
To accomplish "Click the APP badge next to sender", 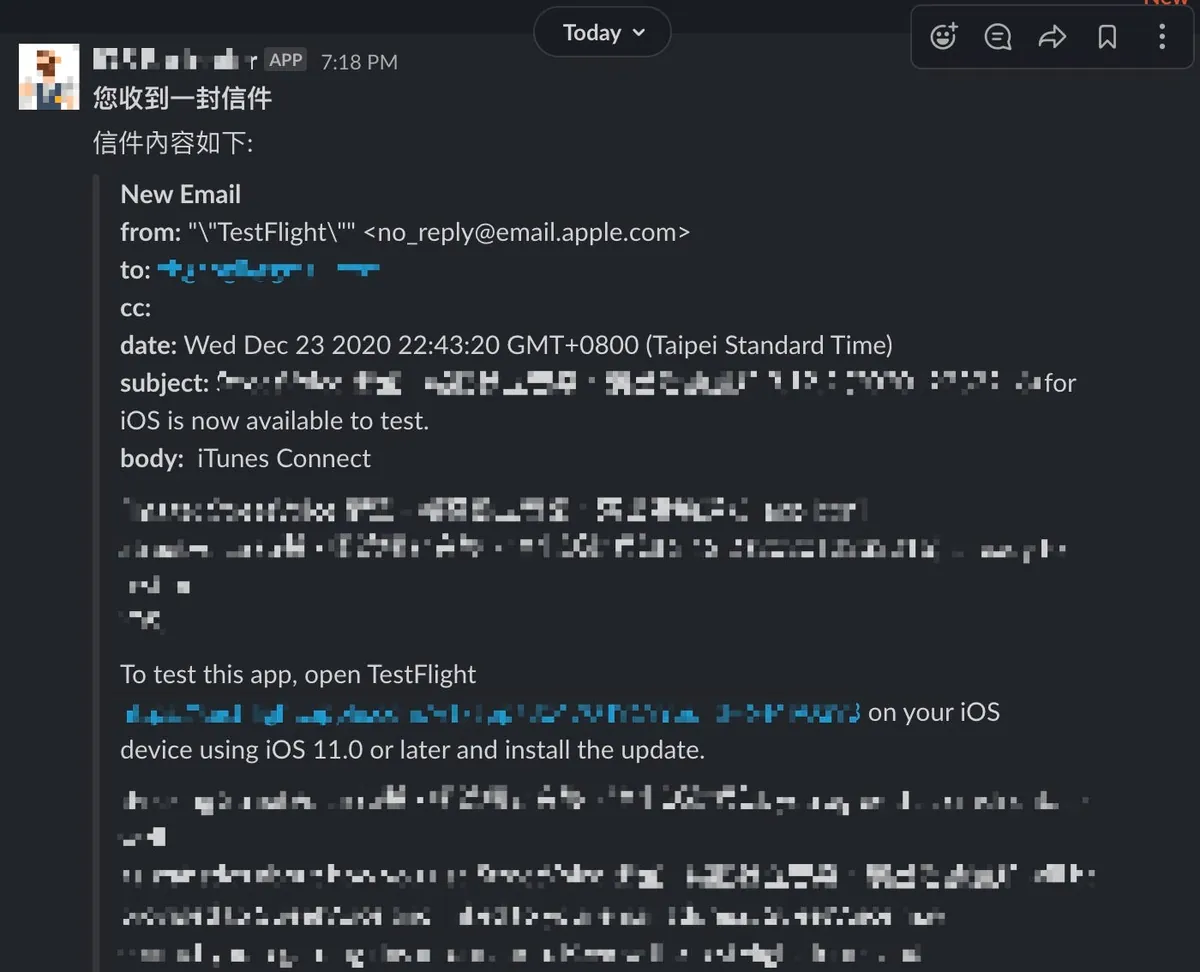I will point(286,60).
